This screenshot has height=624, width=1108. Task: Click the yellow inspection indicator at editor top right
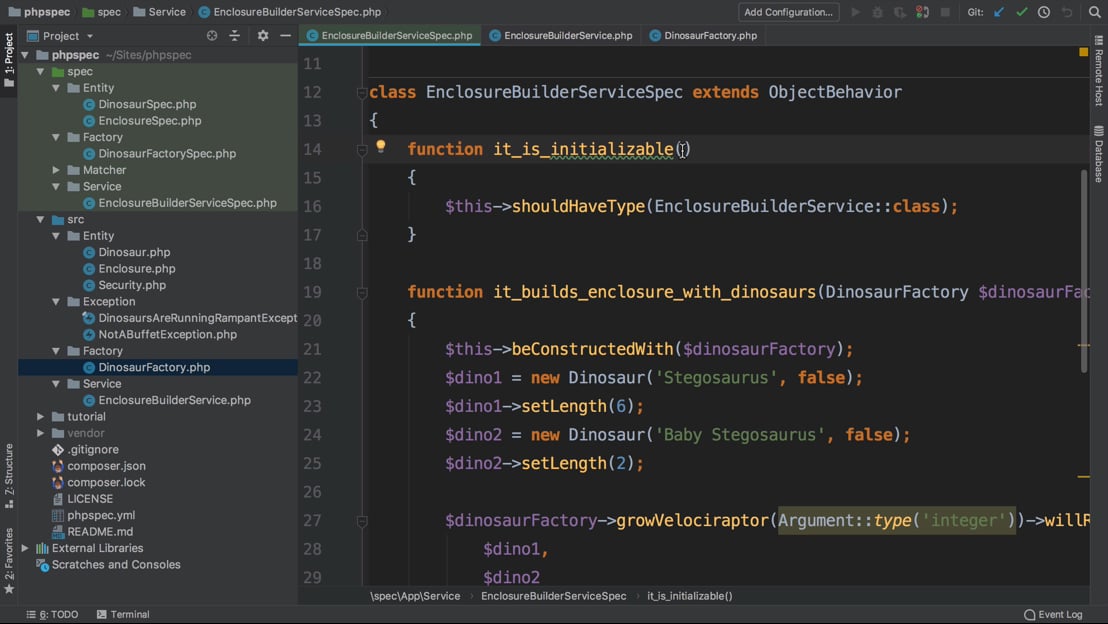(1083, 52)
